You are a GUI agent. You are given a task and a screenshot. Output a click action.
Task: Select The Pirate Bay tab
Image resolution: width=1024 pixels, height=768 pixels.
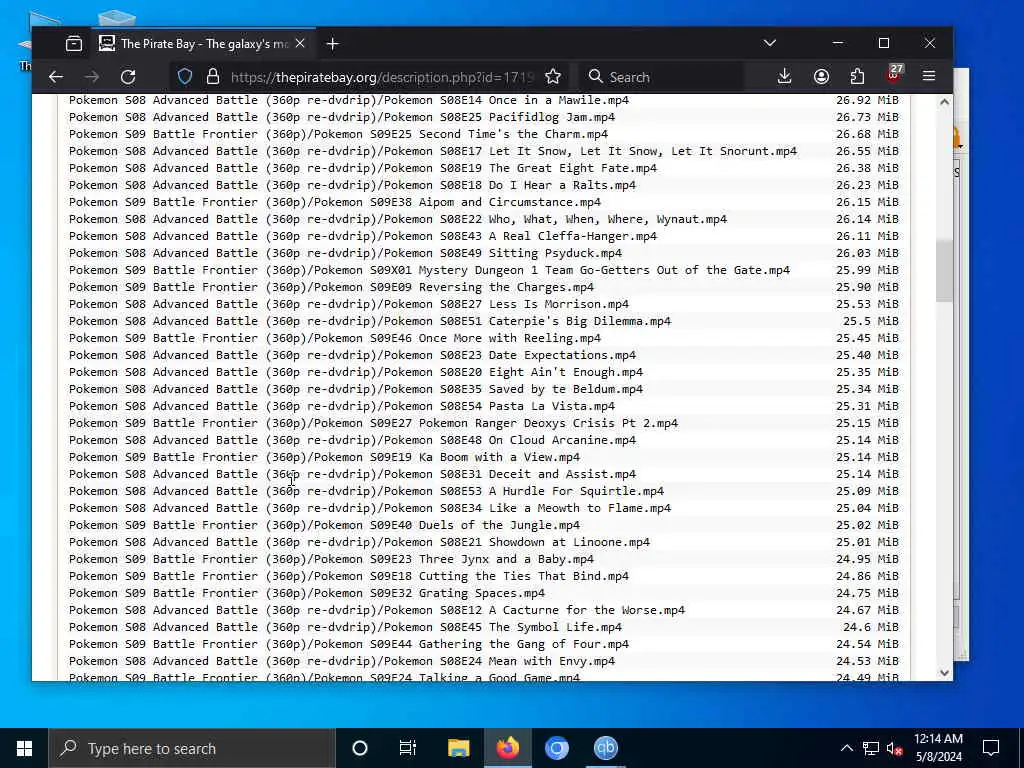[x=203, y=44]
